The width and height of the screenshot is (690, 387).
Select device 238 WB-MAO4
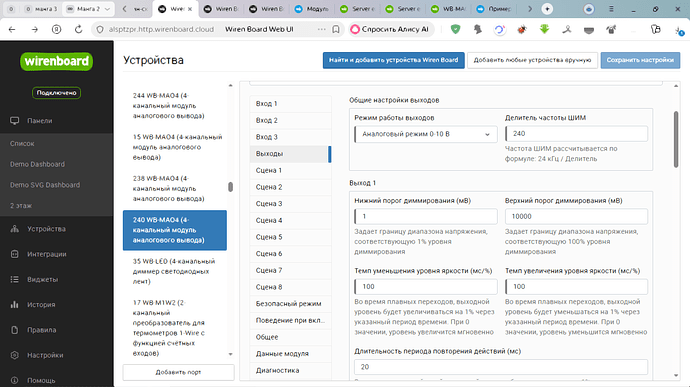(175, 188)
